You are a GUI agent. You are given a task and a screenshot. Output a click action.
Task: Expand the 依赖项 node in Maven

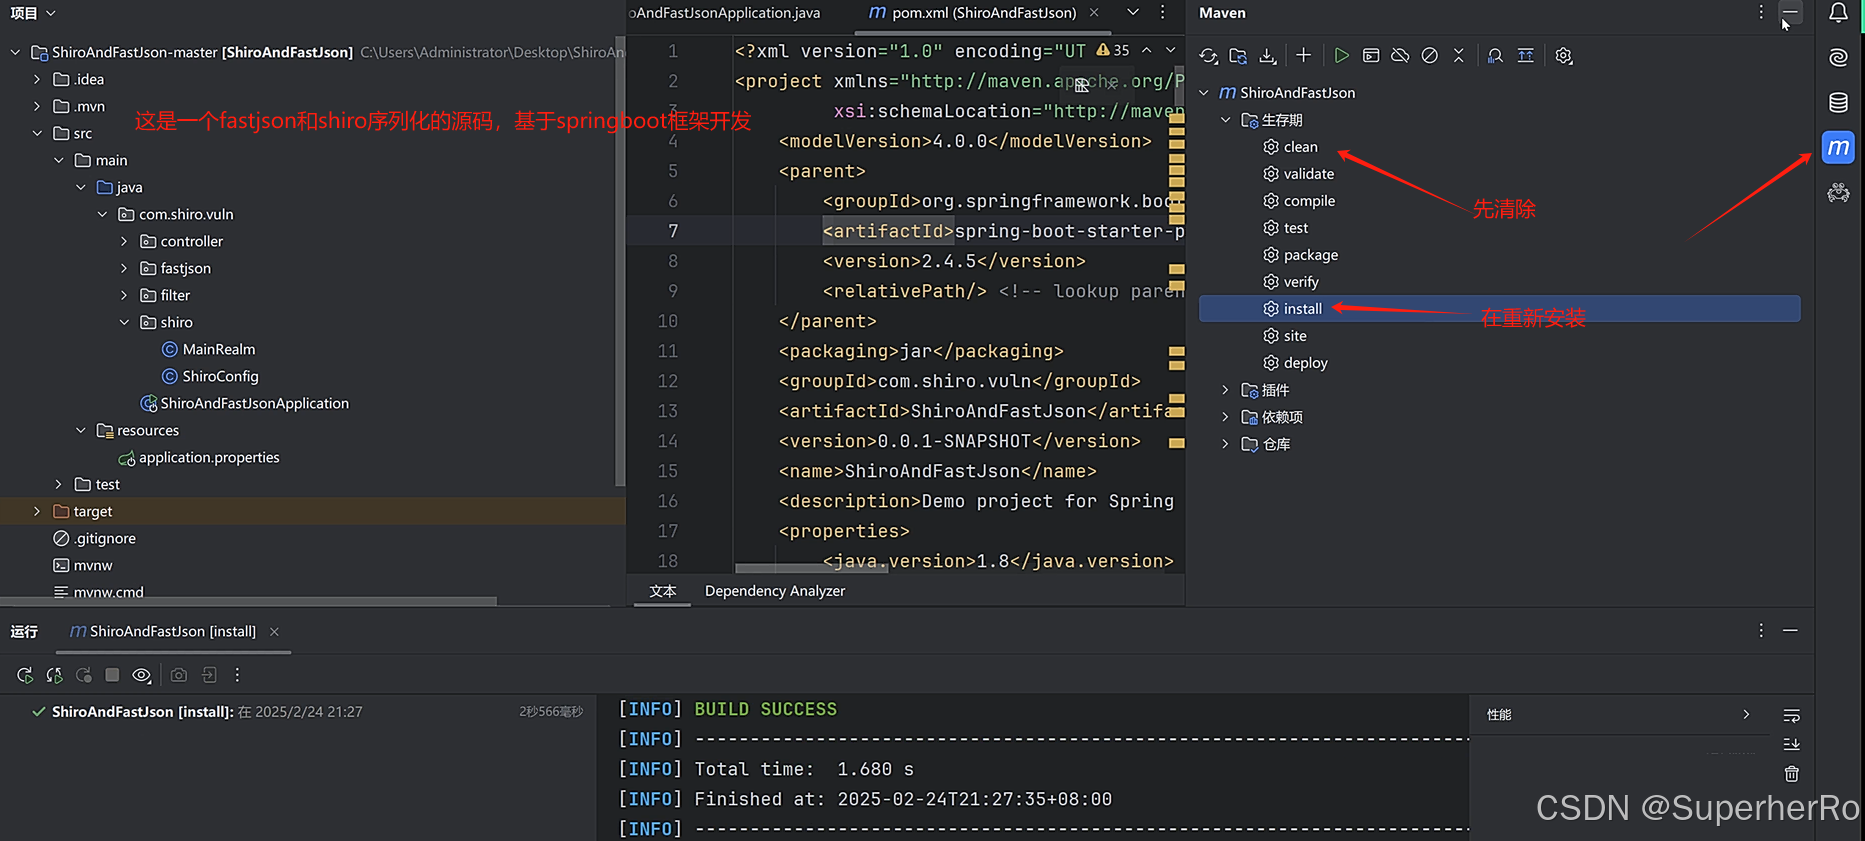pyautogui.click(x=1225, y=417)
